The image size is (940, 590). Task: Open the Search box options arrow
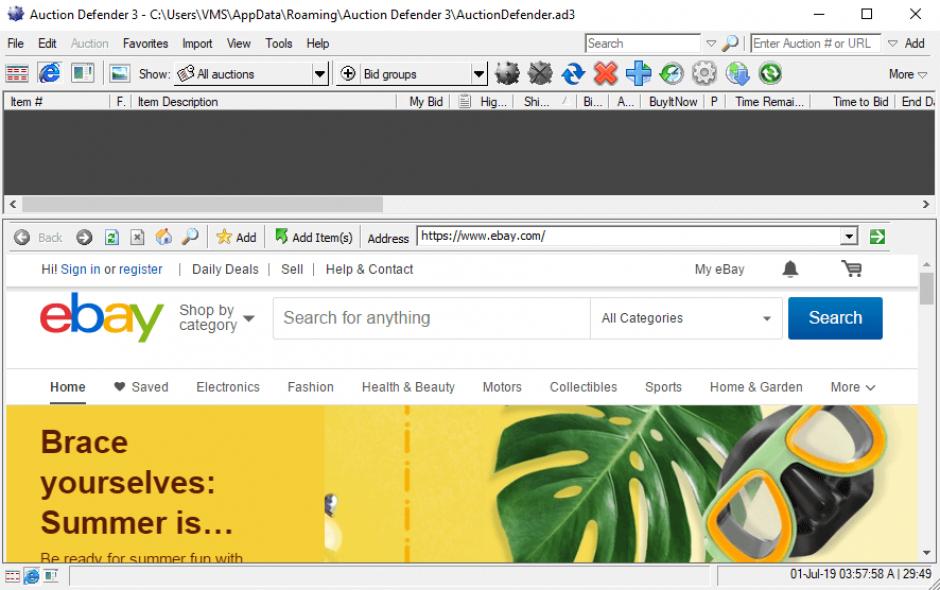(x=711, y=43)
